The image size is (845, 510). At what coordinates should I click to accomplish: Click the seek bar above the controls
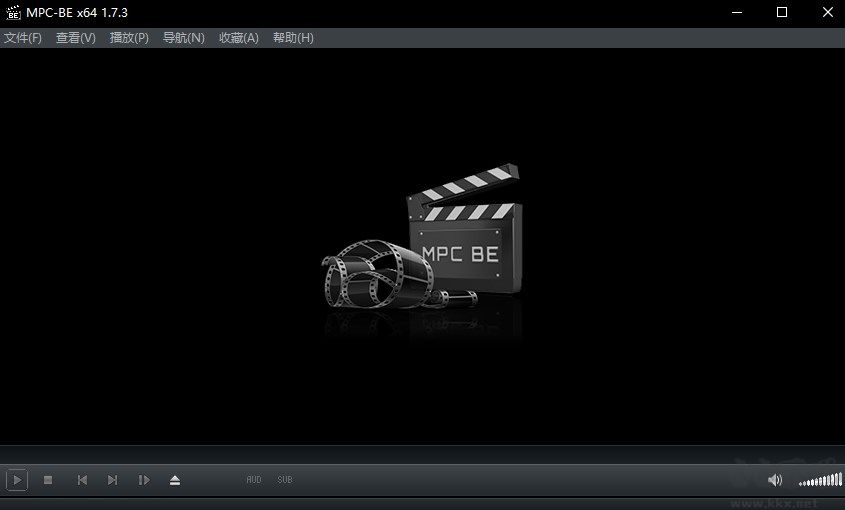tap(422, 454)
